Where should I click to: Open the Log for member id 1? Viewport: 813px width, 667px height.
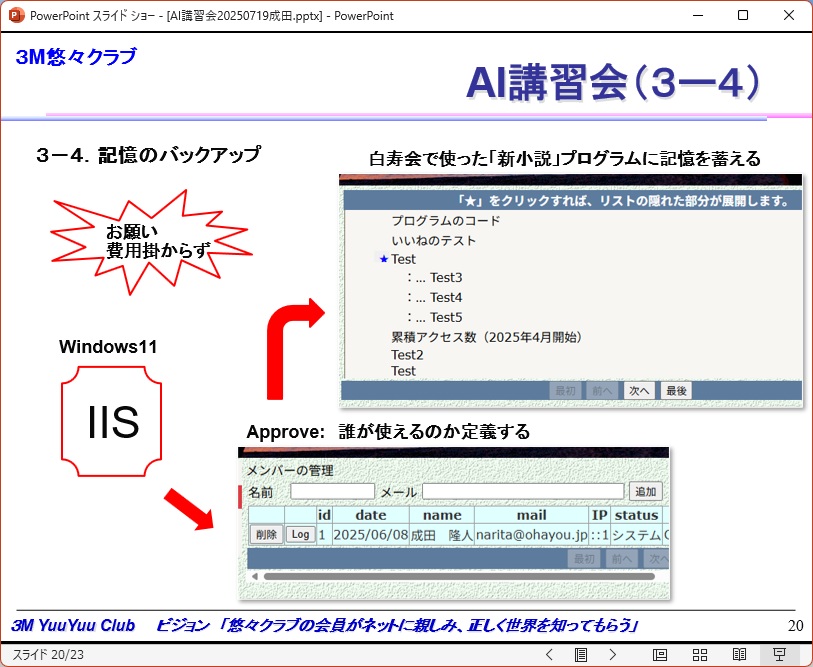pos(300,535)
